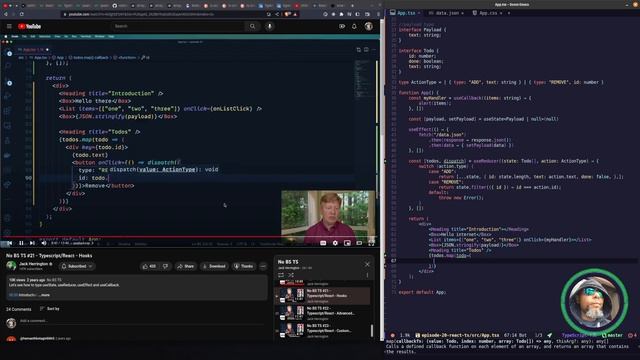This screenshot has height=360, width=640.
Task: Open Jack Herrington channel avatar
Action: pos(11,266)
